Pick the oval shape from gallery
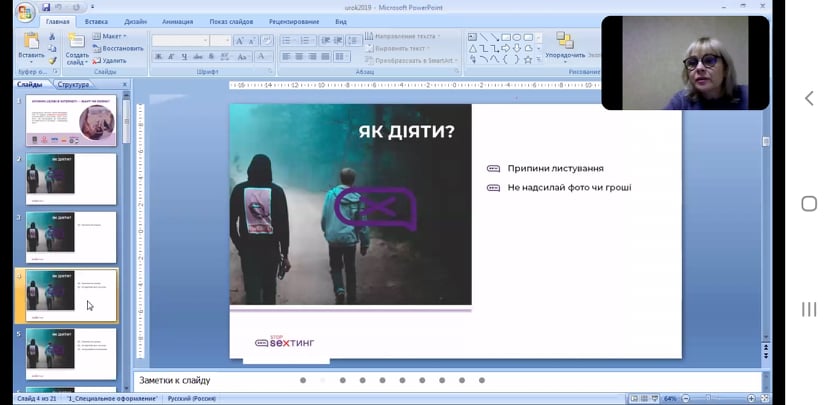This screenshot has width=833, height=405. click(516, 37)
